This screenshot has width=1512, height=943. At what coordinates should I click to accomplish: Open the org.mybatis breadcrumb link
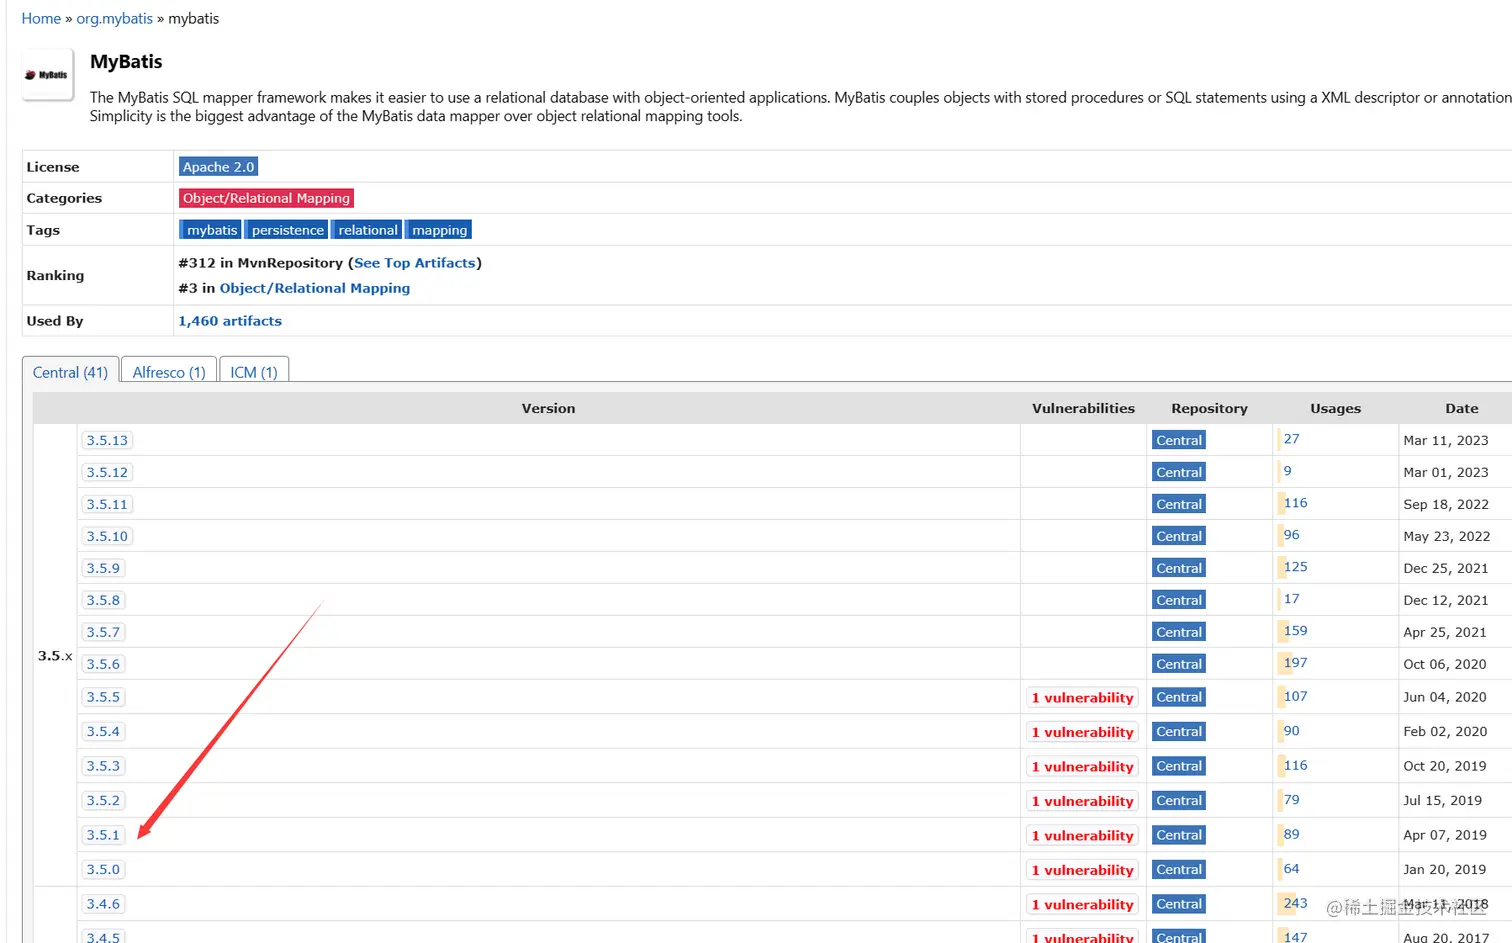(x=115, y=19)
